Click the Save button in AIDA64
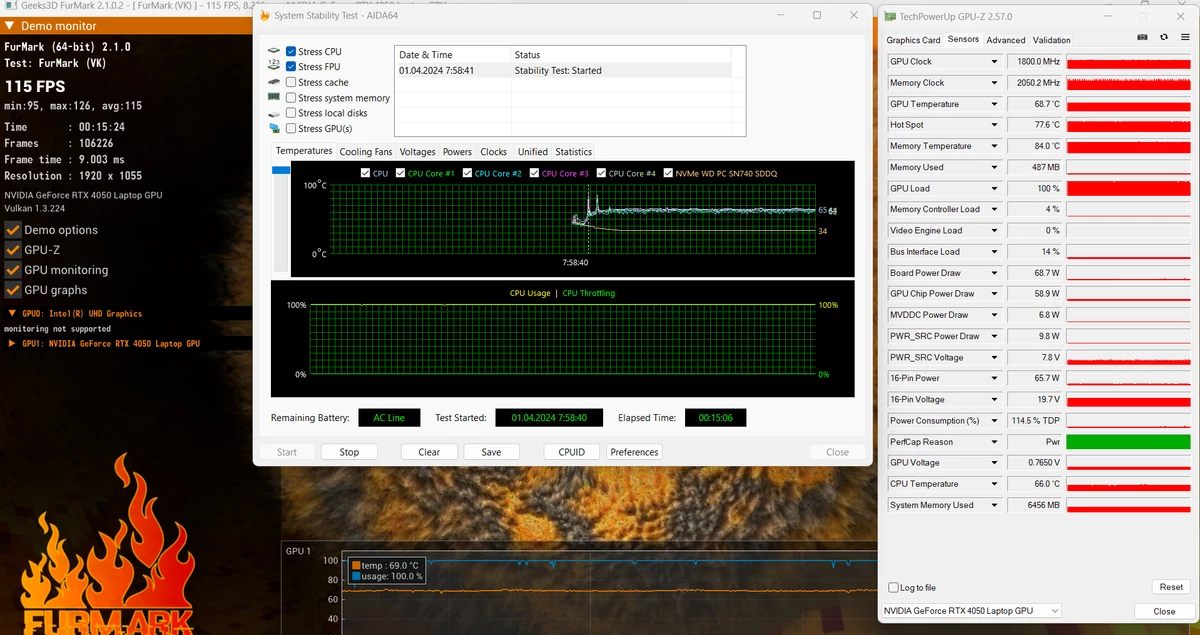This screenshot has width=1200, height=635. click(491, 452)
